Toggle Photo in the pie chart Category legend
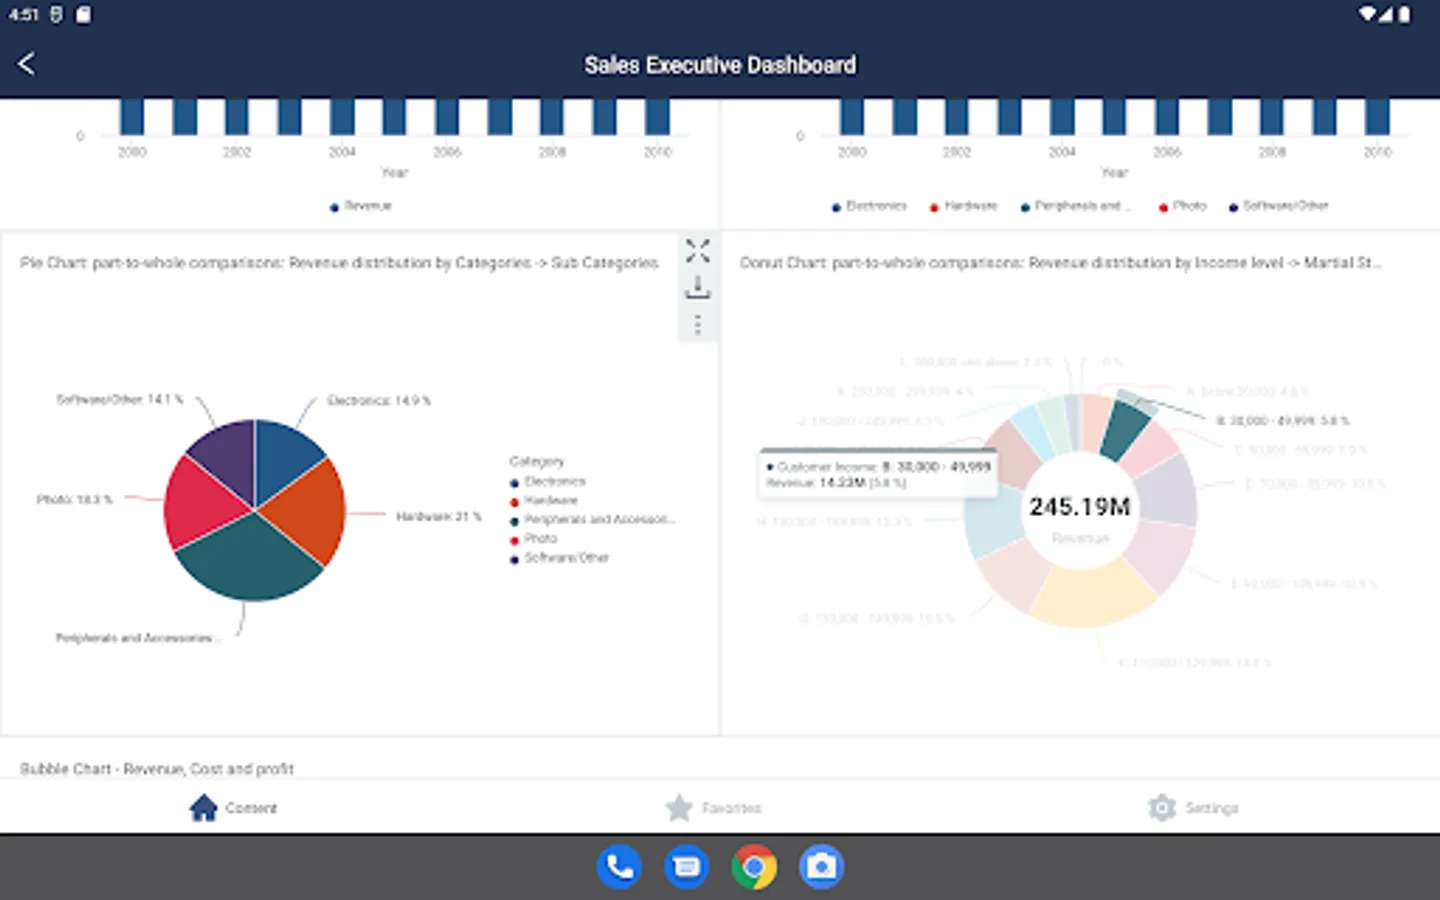 534,539
